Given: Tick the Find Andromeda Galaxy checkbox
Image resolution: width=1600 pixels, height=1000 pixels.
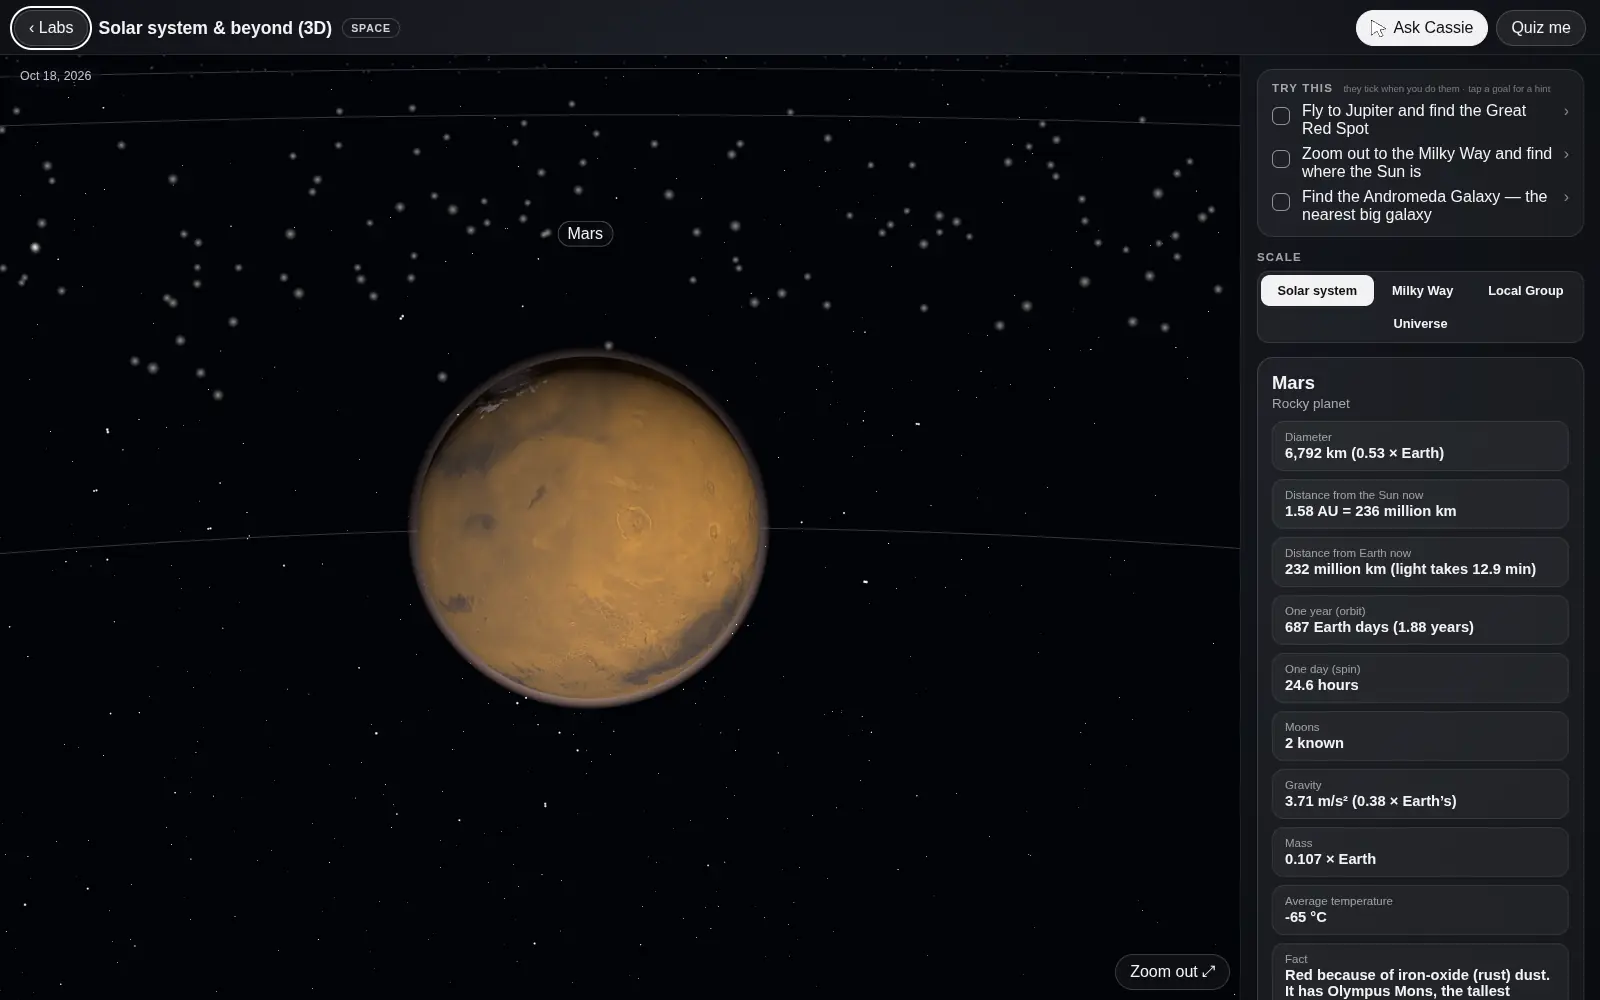Looking at the screenshot, I should coord(1281,202).
